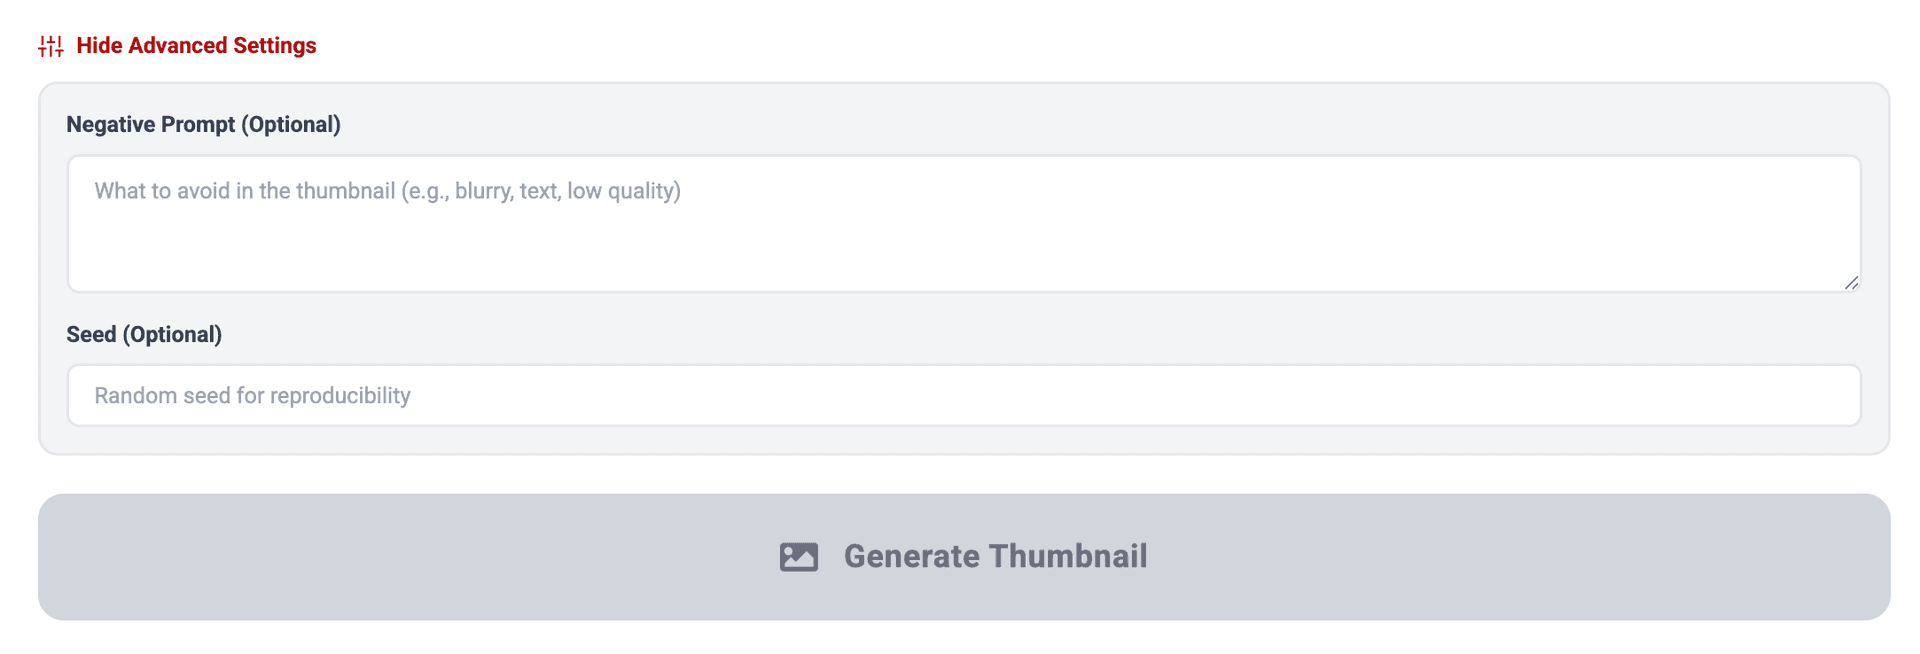Click the Hide Advanced Settings link text
The height and width of the screenshot is (654, 1920).
(196, 46)
